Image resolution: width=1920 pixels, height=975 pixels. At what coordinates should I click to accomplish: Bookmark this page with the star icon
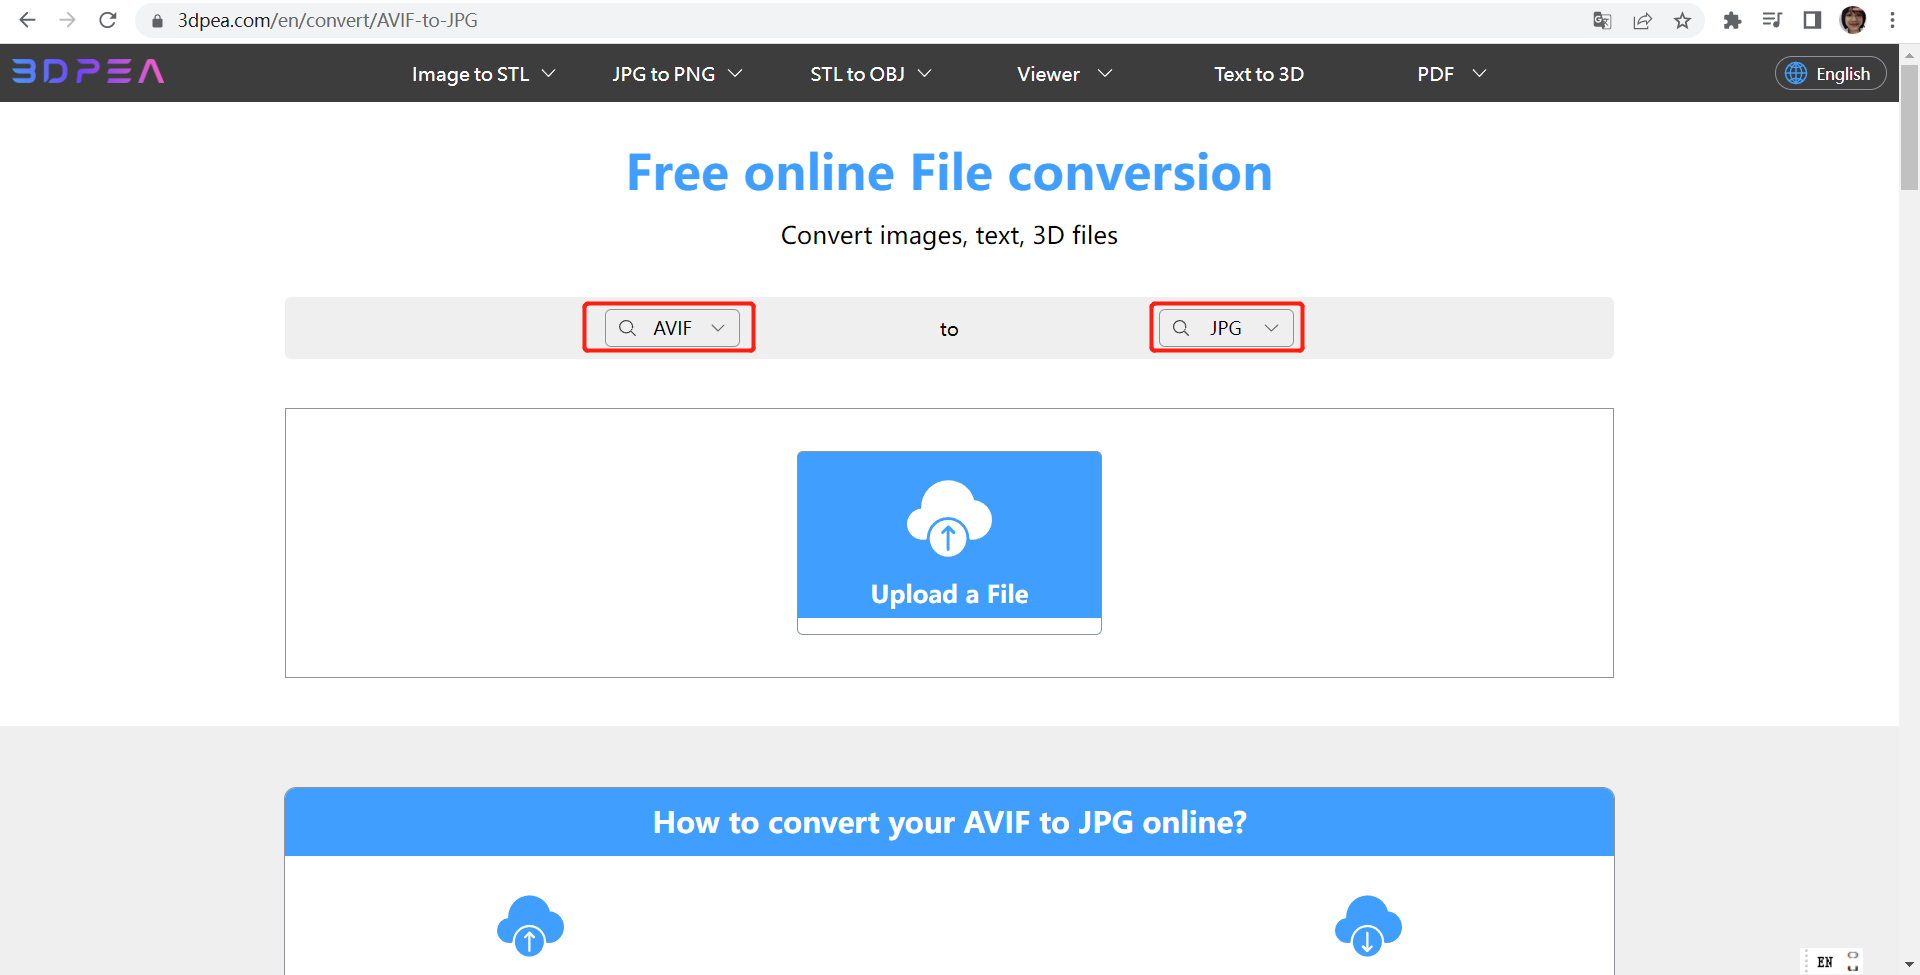click(1683, 20)
